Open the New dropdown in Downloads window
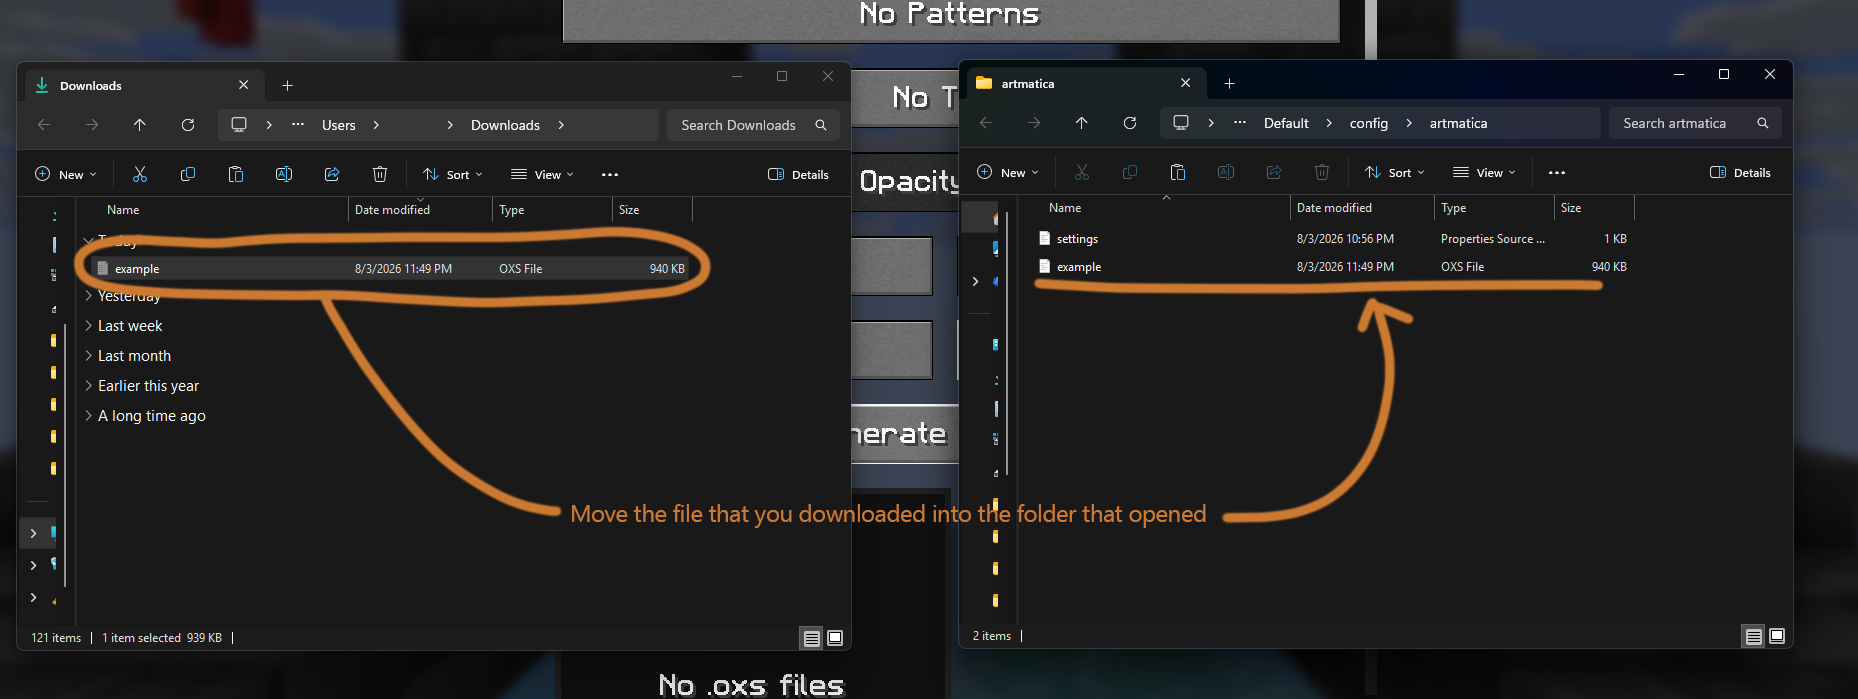Image resolution: width=1858 pixels, height=699 pixels. click(x=66, y=174)
